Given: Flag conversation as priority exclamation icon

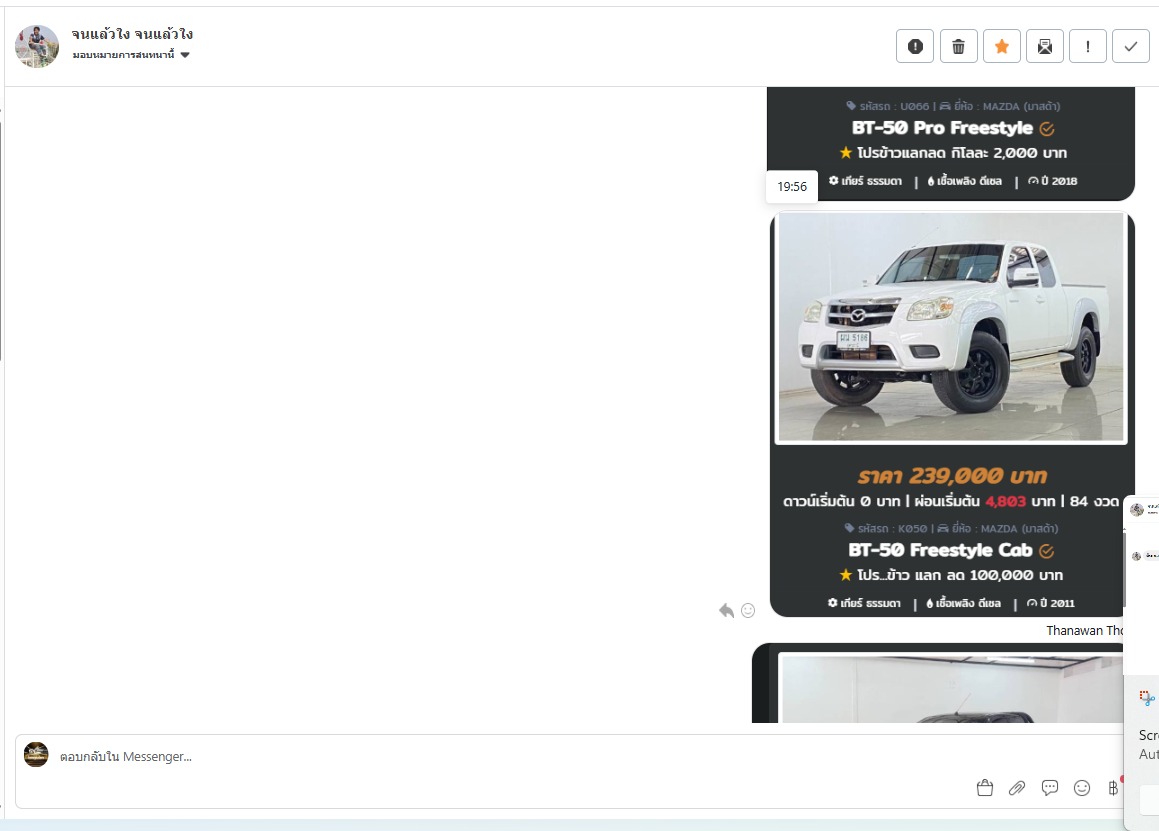Looking at the screenshot, I should tap(1088, 47).
